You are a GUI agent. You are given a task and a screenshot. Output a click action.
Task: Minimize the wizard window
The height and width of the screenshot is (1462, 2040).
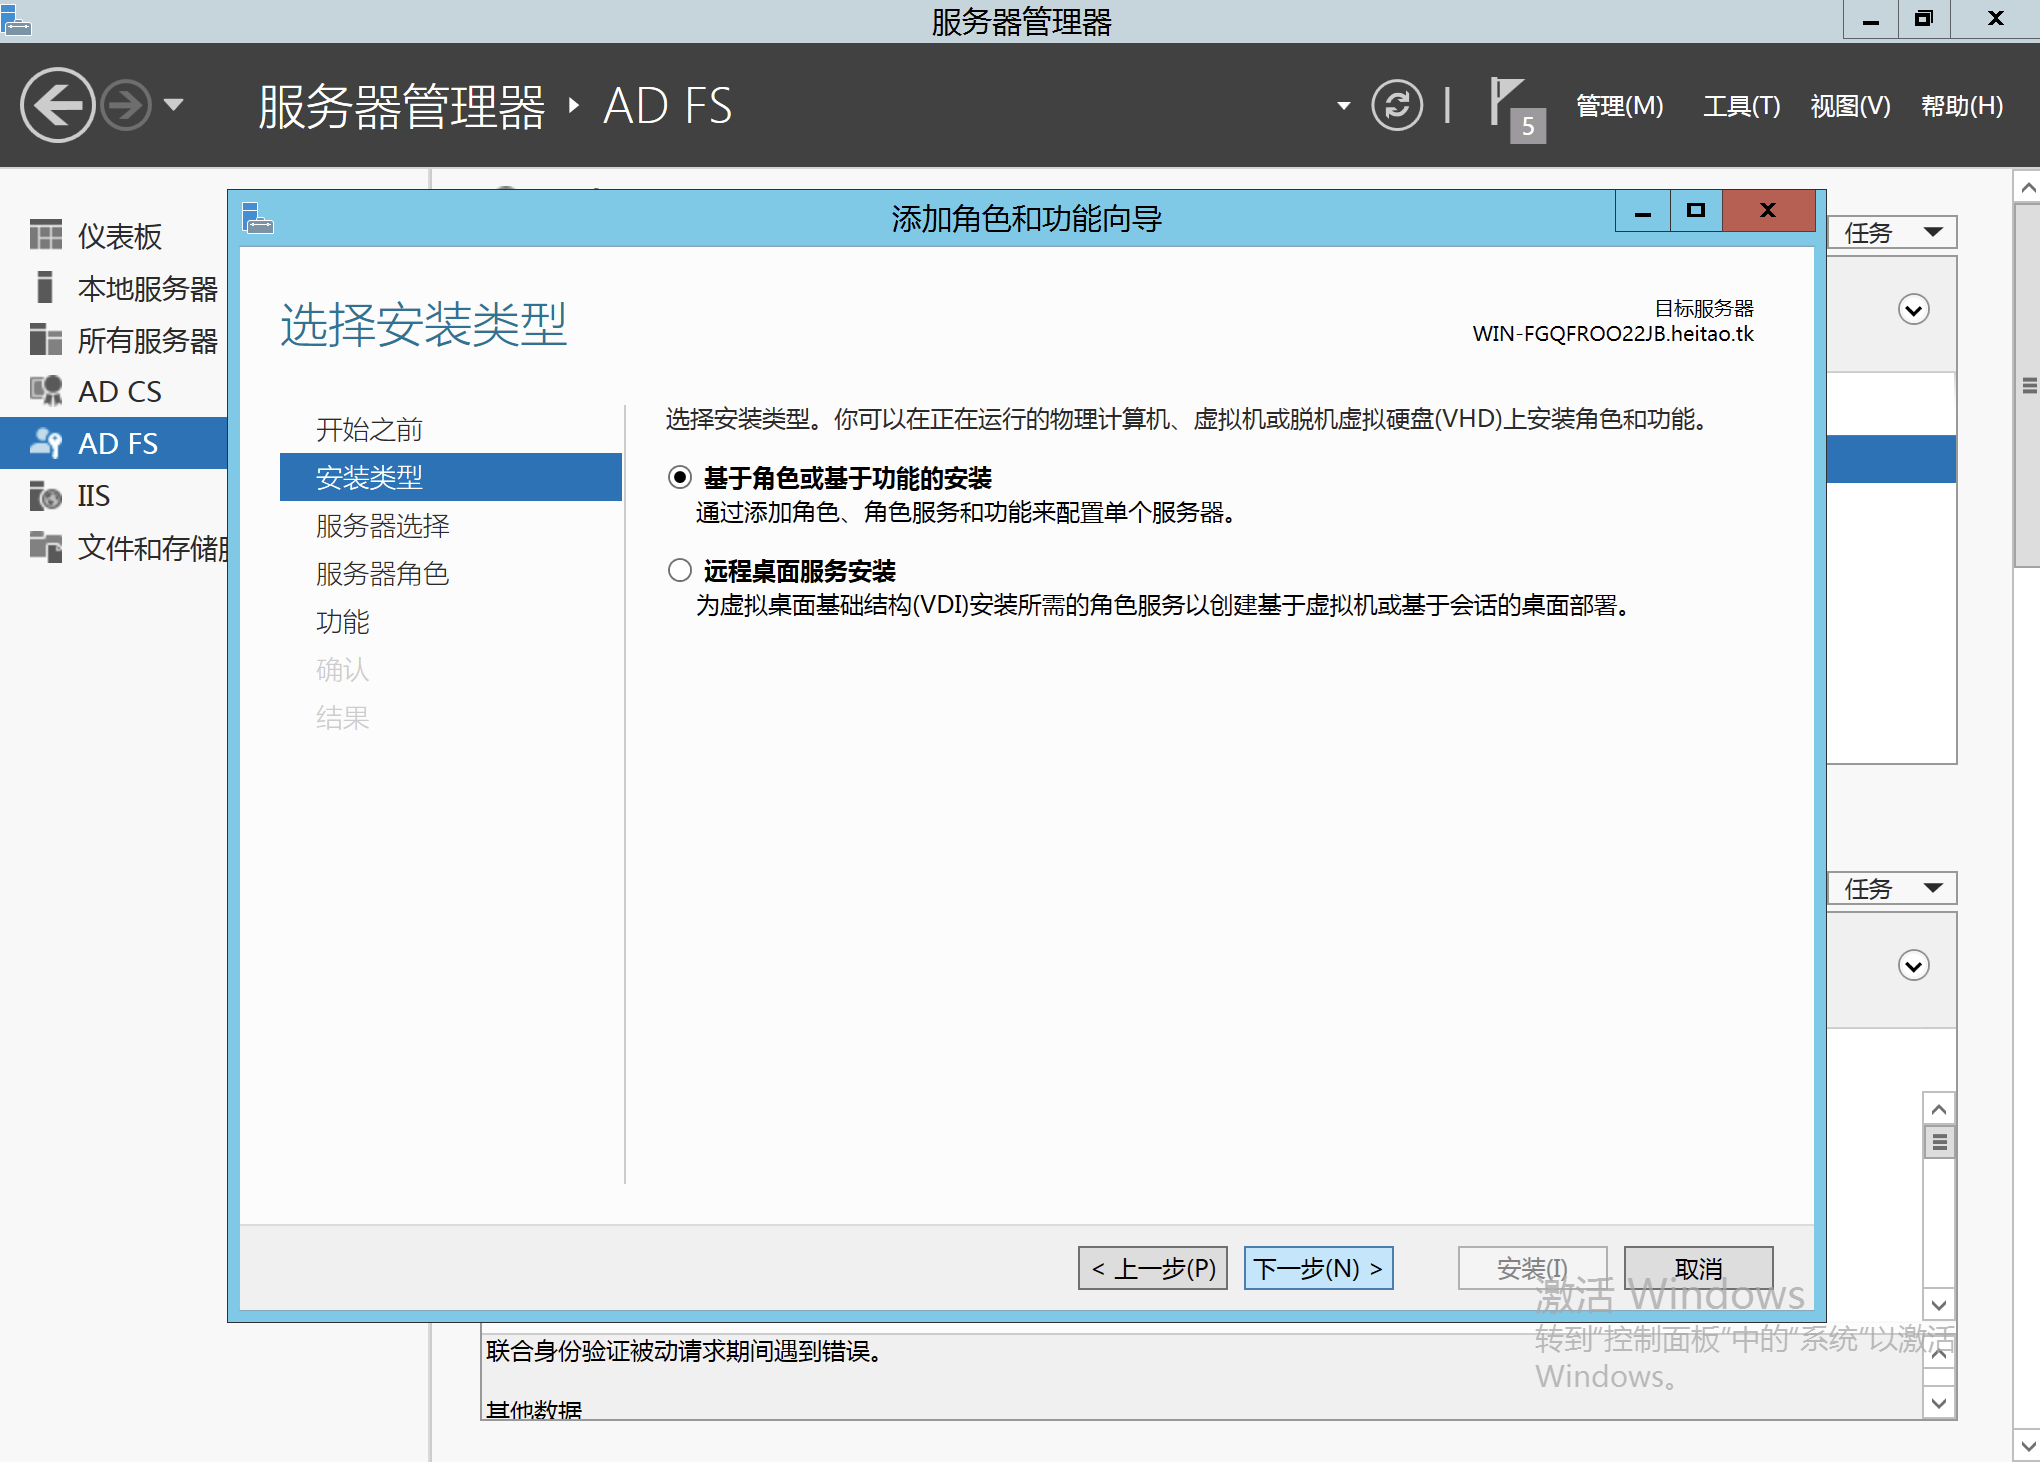pyautogui.click(x=1643, y=210)
